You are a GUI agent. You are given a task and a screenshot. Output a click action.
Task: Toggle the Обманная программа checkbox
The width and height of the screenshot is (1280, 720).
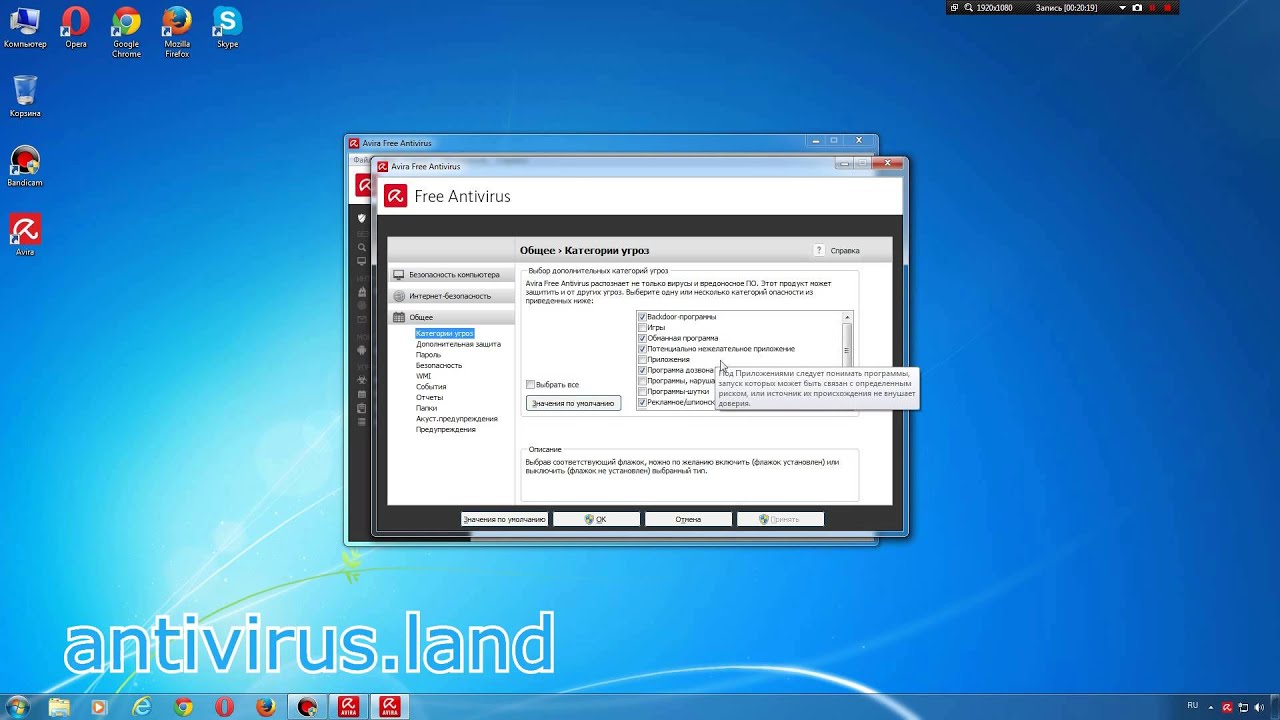642,338
